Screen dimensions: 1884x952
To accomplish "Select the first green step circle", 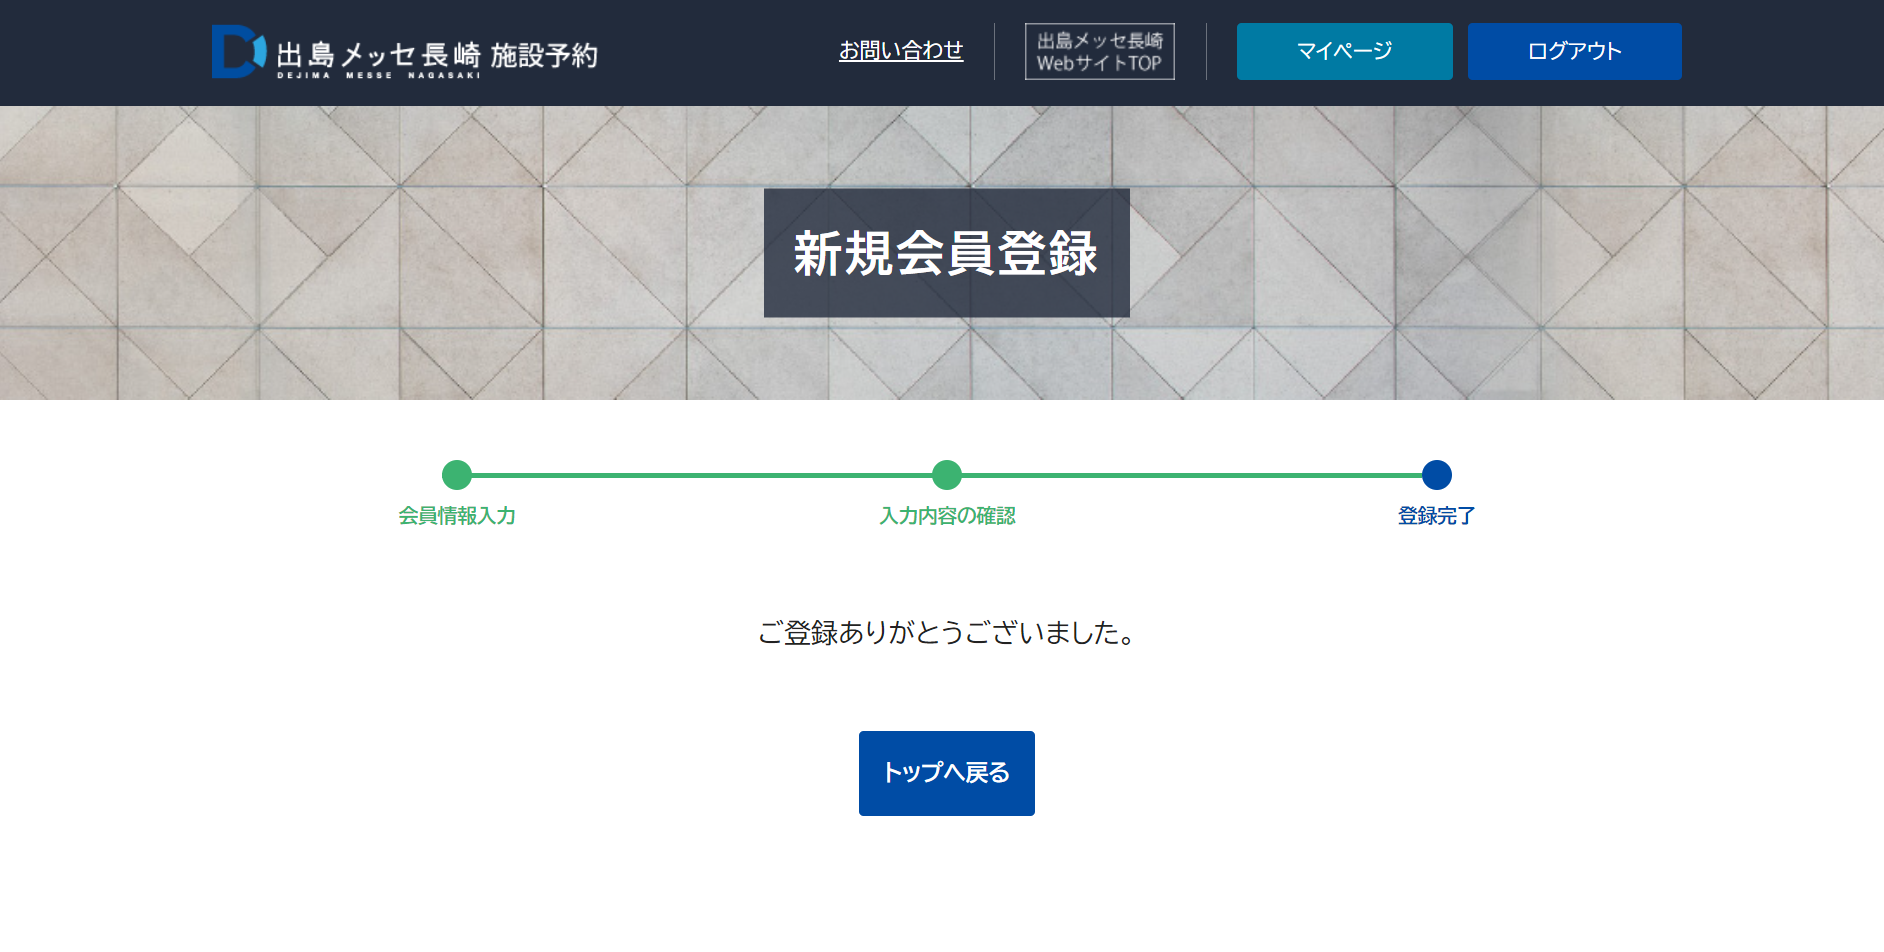I will 457,475.
